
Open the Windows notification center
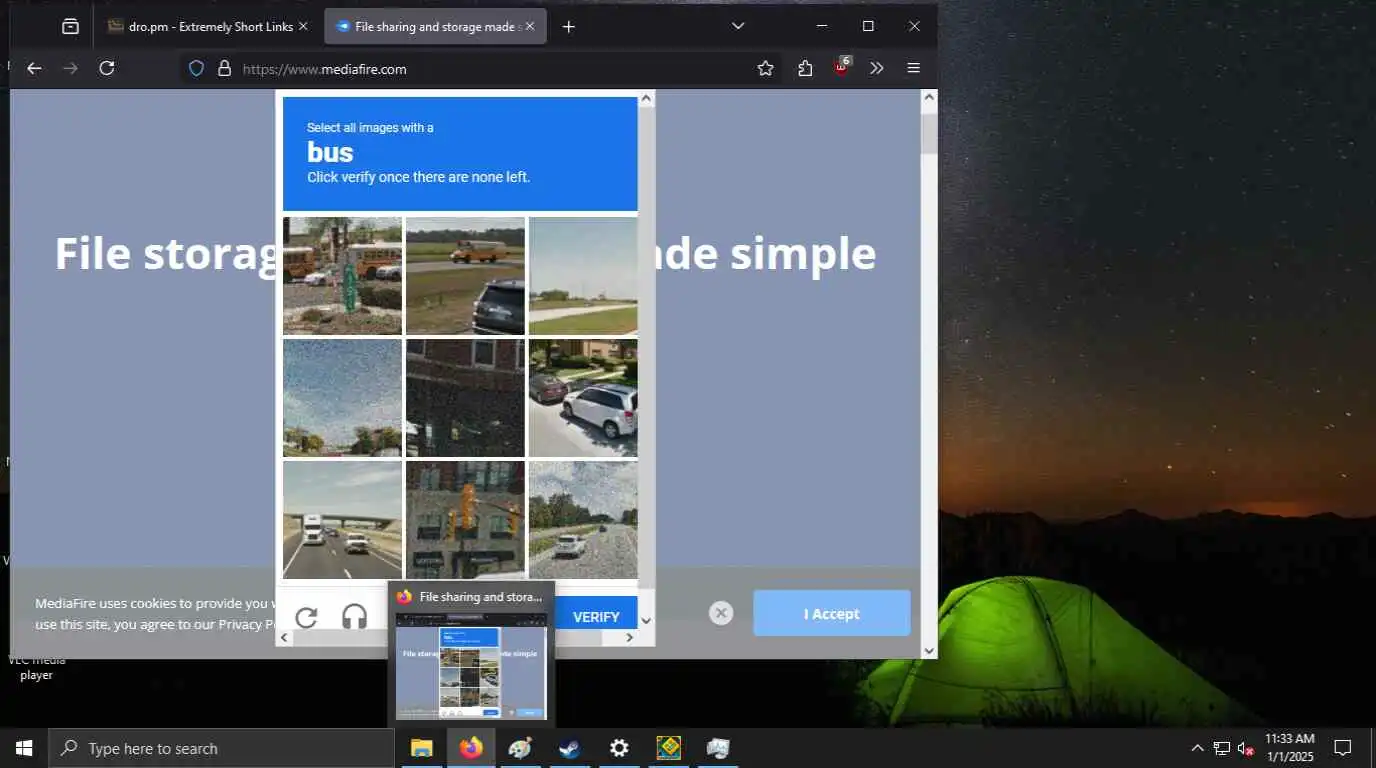[x=1343, y=748]
